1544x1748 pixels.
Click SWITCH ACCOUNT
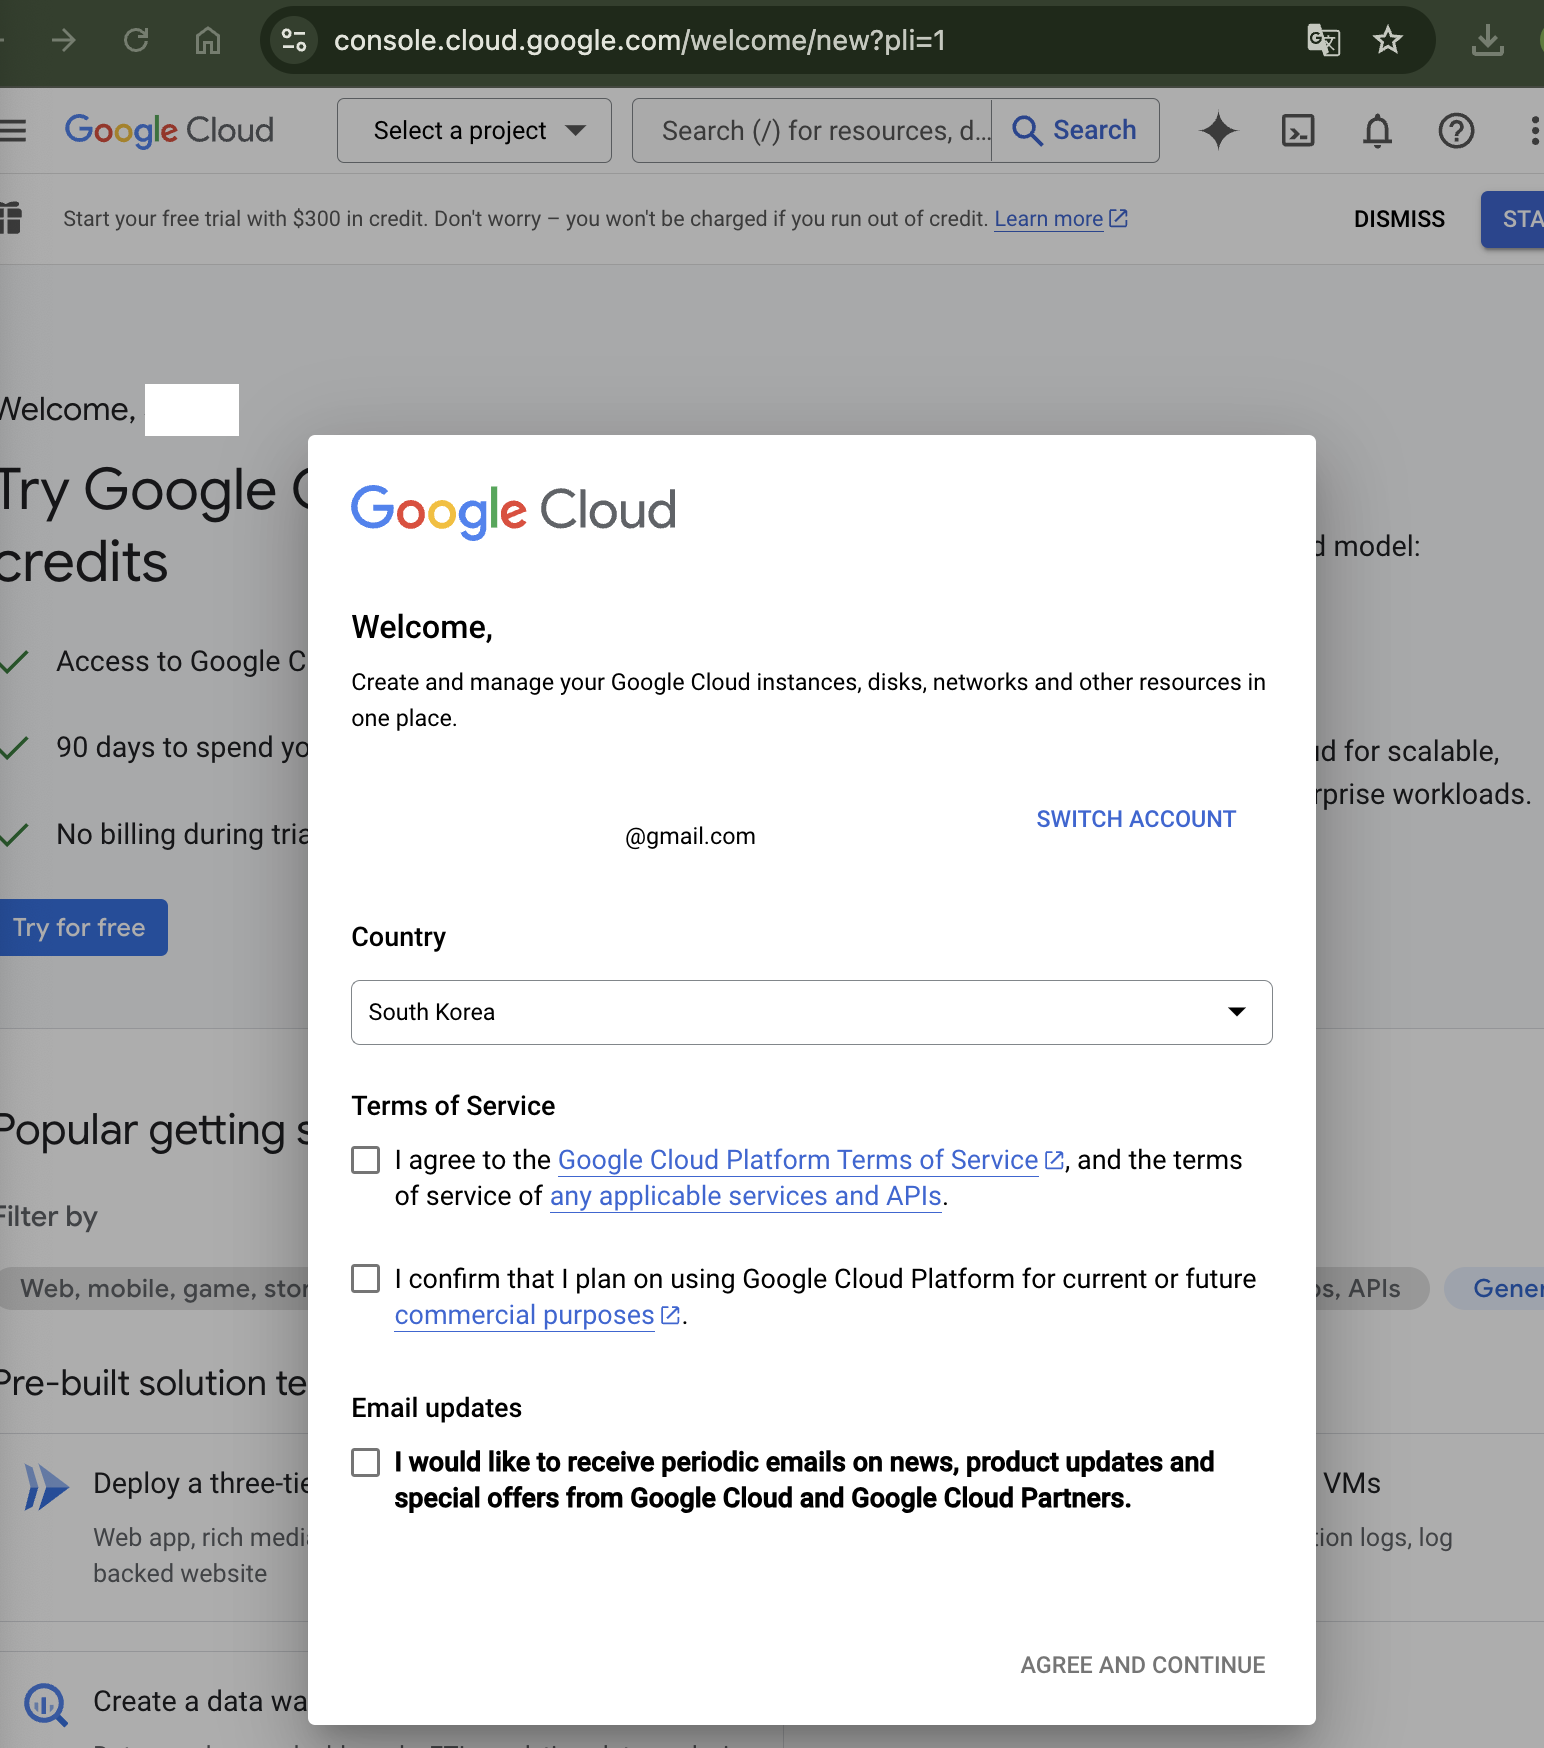coord(1136,819)
